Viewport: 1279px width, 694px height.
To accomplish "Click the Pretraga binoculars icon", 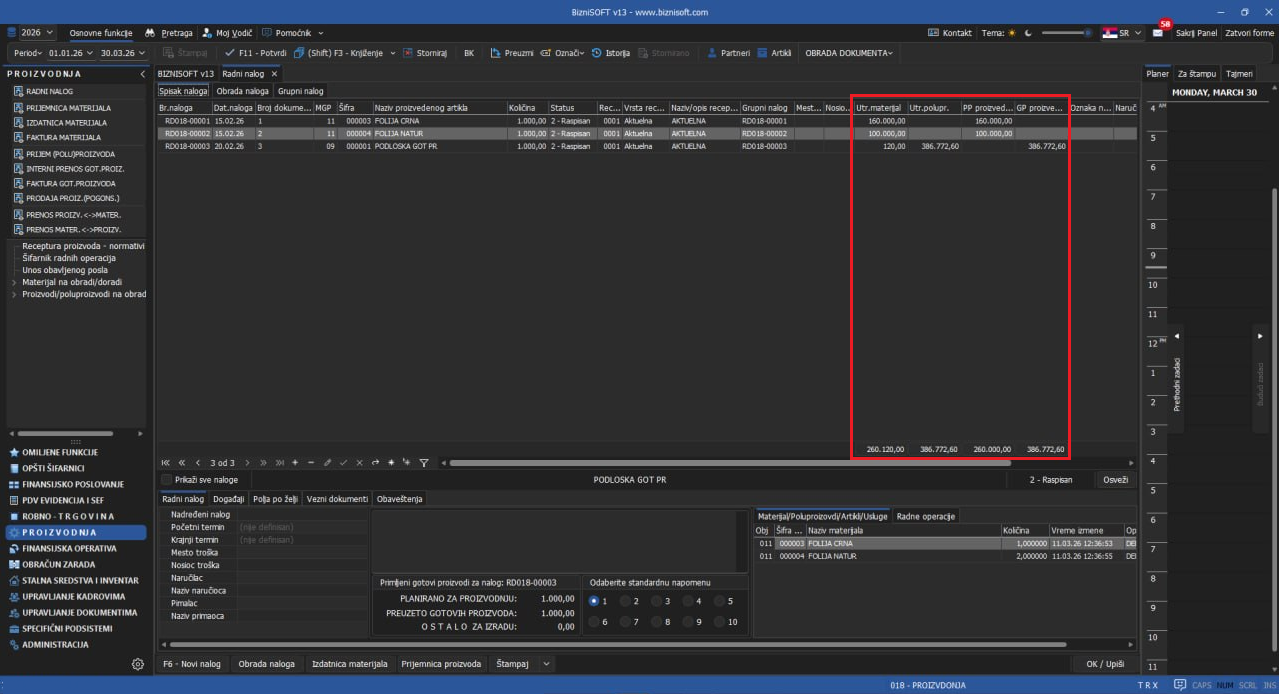I will tap(150, 33).
